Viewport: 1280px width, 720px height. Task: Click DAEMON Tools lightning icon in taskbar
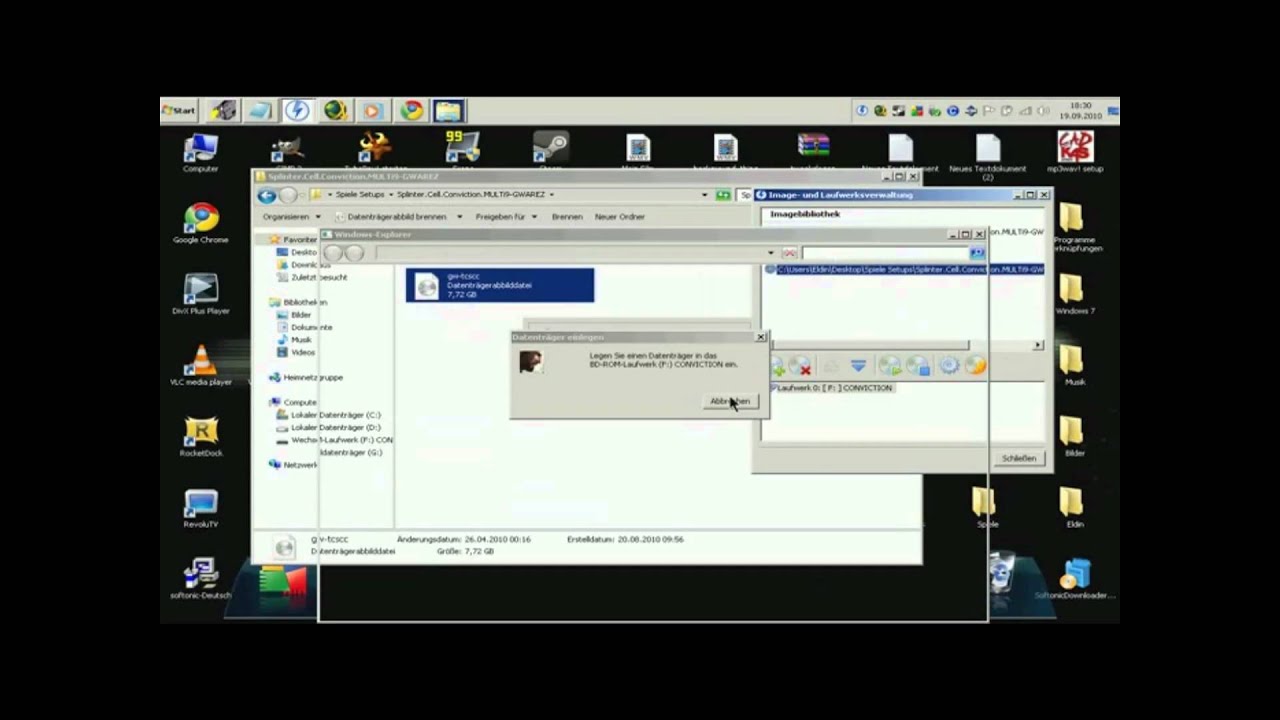coord(296,110)
